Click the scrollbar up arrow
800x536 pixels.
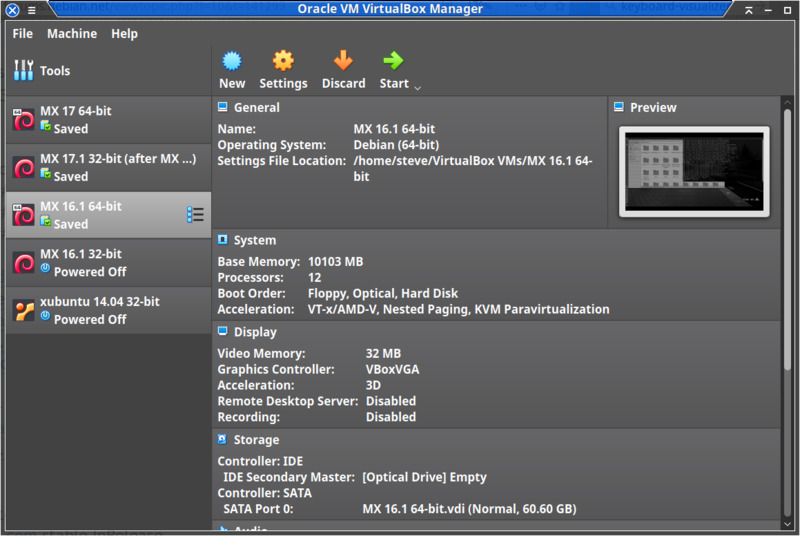tap(787, 101)
